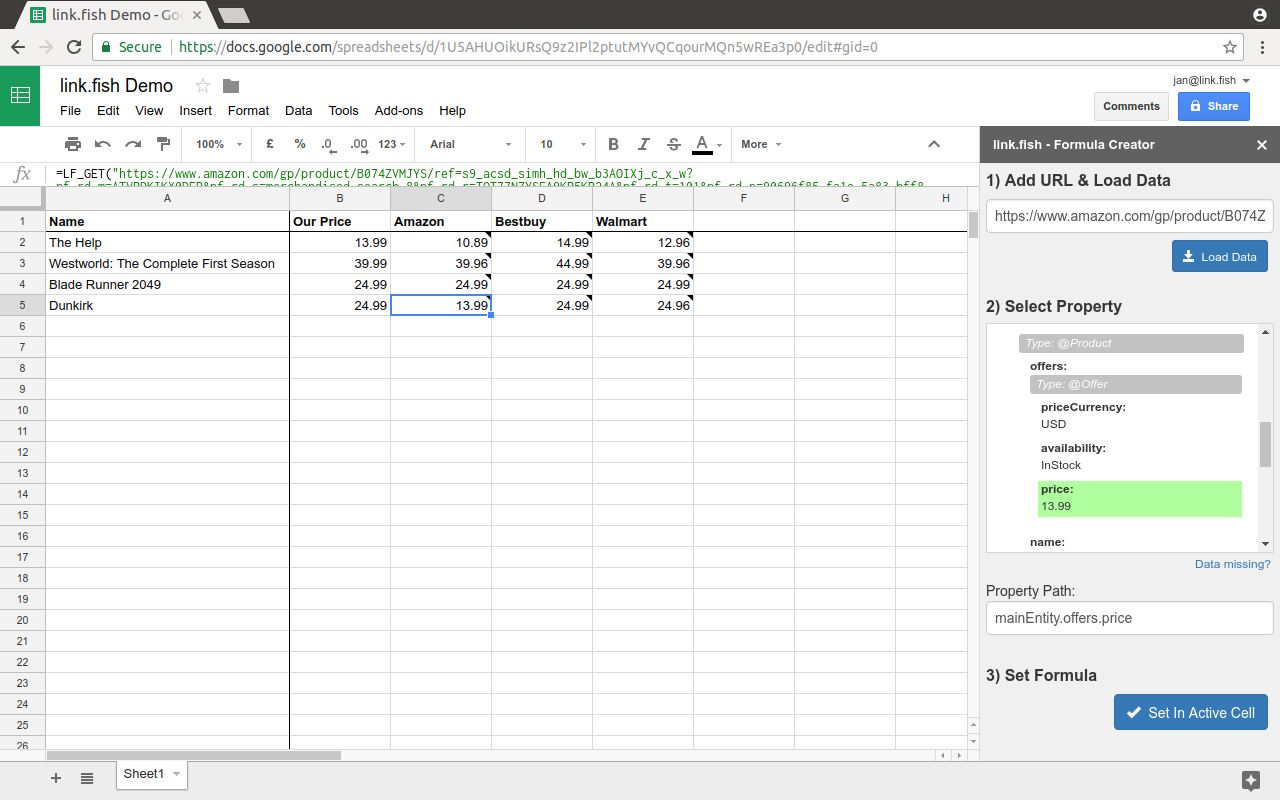Image resolution: width=1280 pixels, height=800 pixels.
Task: Open the text color picker
Action: click(x=707, y=144)
